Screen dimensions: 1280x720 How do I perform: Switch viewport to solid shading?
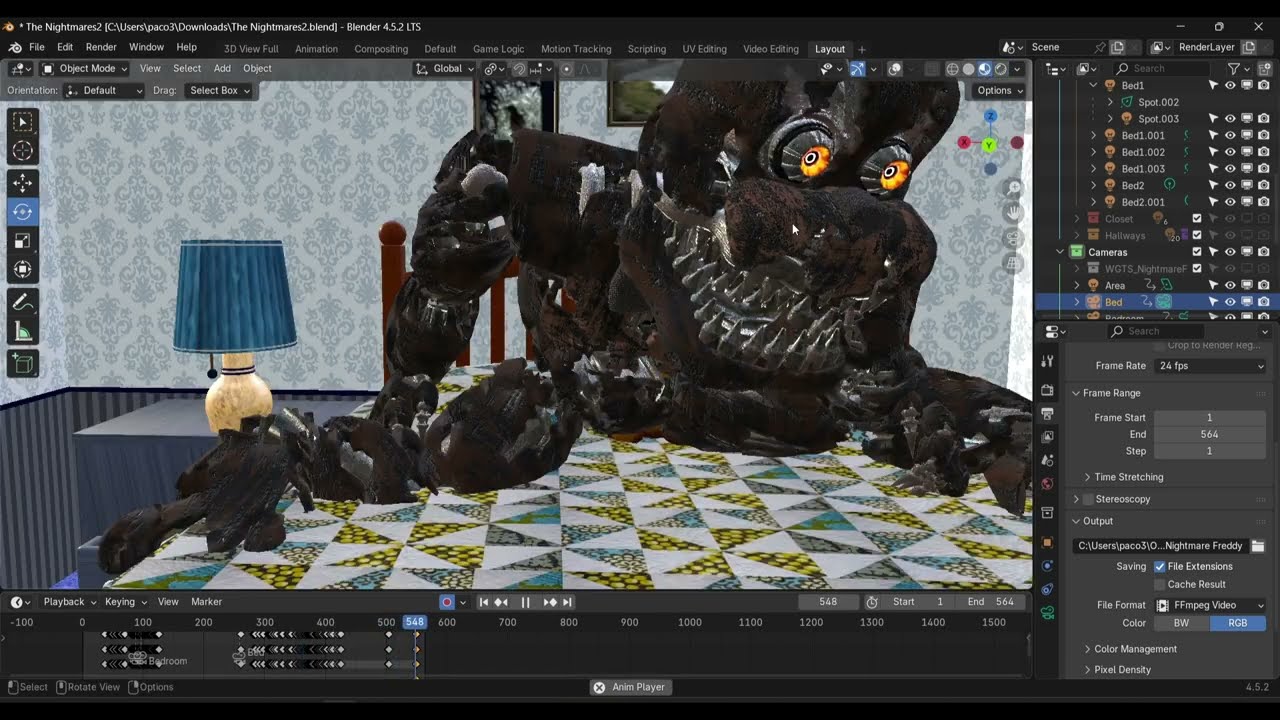coord(968,69)
